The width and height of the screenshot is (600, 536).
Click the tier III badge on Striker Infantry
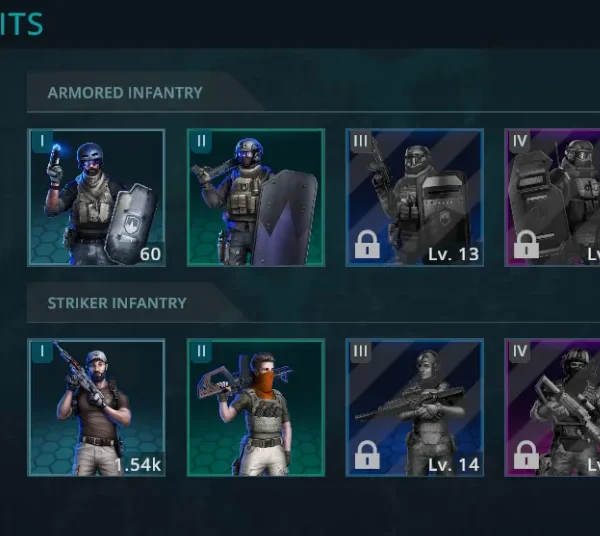360,351
